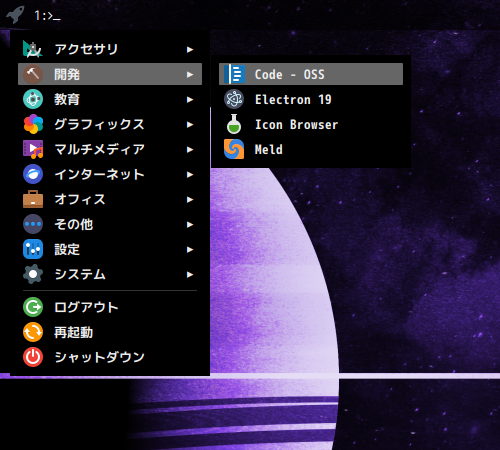Open the グラフィックス menu category
The height and width of the screenshot is (450, 500).
pos(110,124)
